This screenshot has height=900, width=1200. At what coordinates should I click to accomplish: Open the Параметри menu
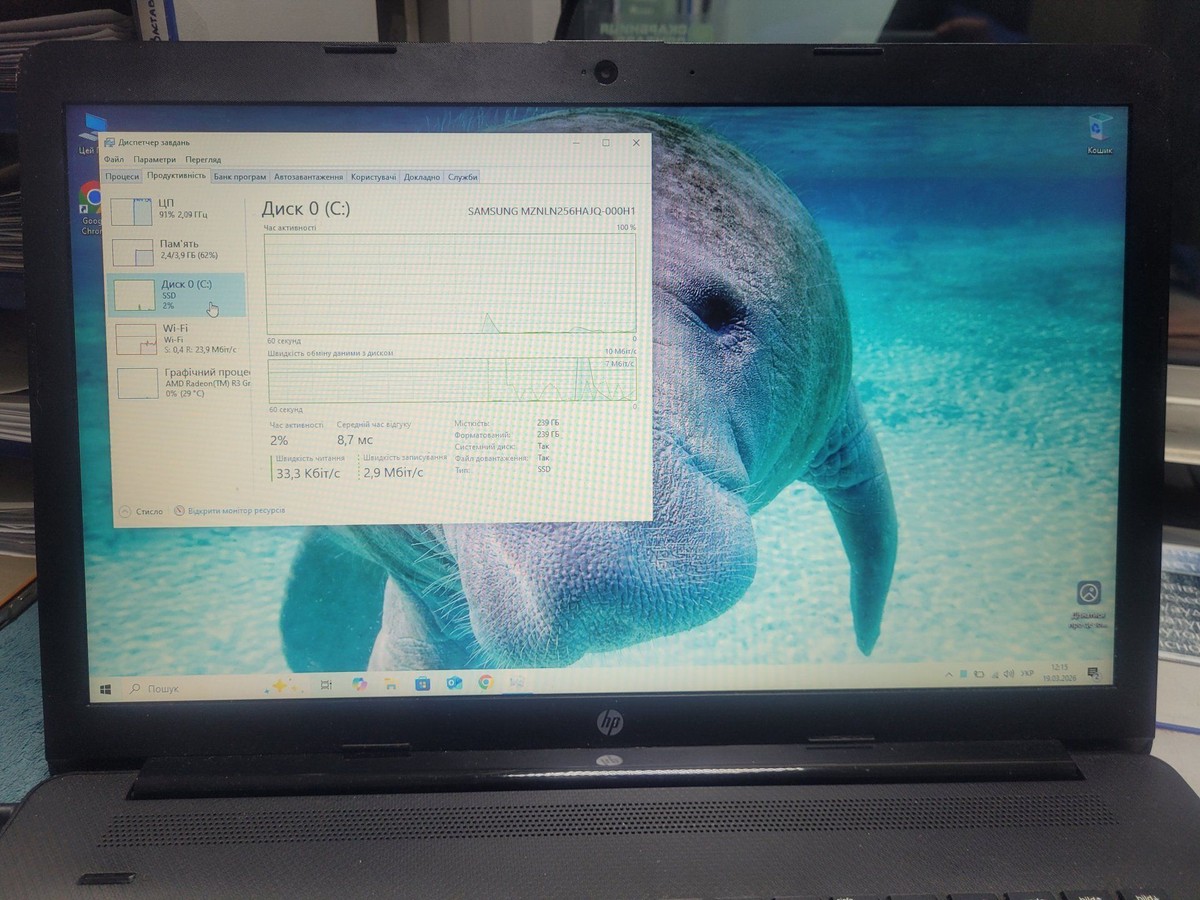click(x=154, y=160)
